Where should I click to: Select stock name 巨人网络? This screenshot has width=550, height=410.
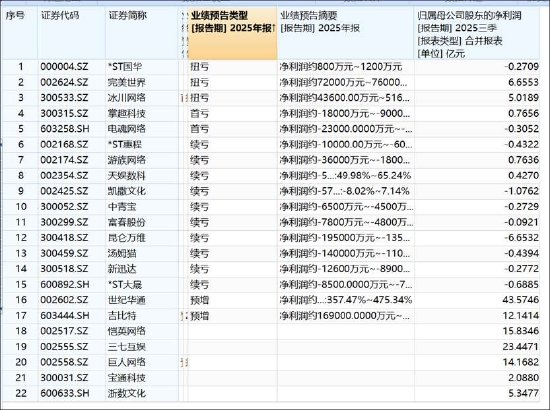(127, 362)
